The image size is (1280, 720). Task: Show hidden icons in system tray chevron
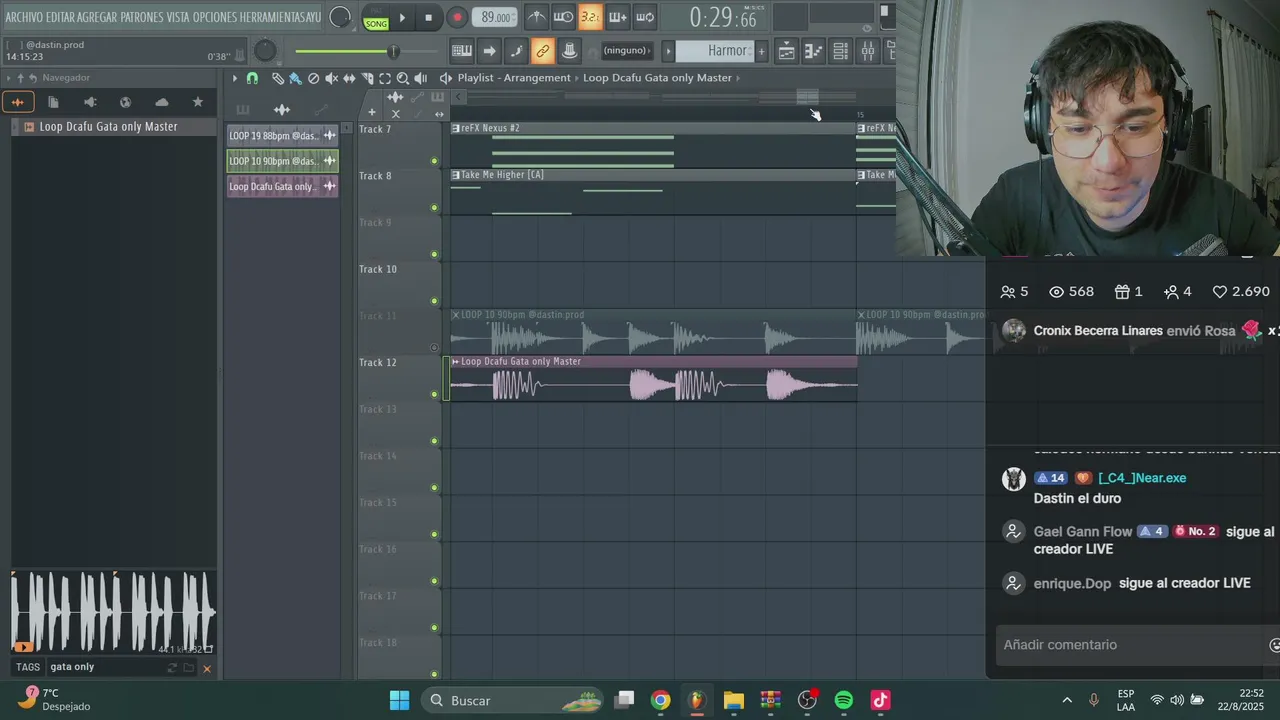click(x=1067, y=700)
